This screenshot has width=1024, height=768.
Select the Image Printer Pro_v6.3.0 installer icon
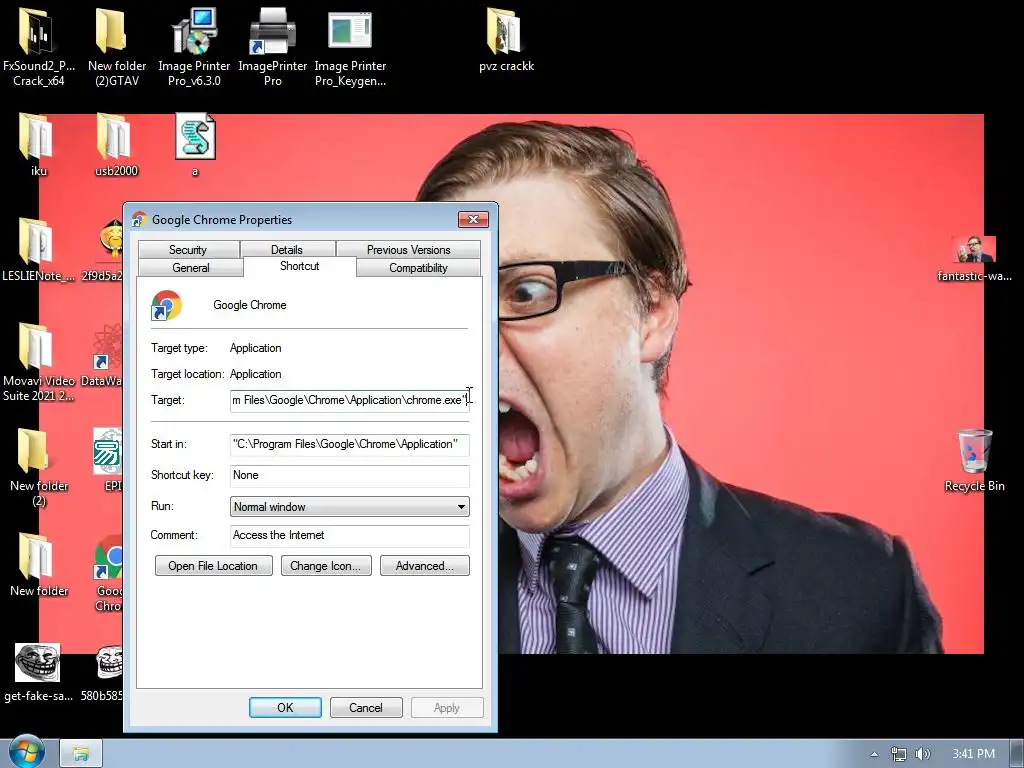pos(194,47)
